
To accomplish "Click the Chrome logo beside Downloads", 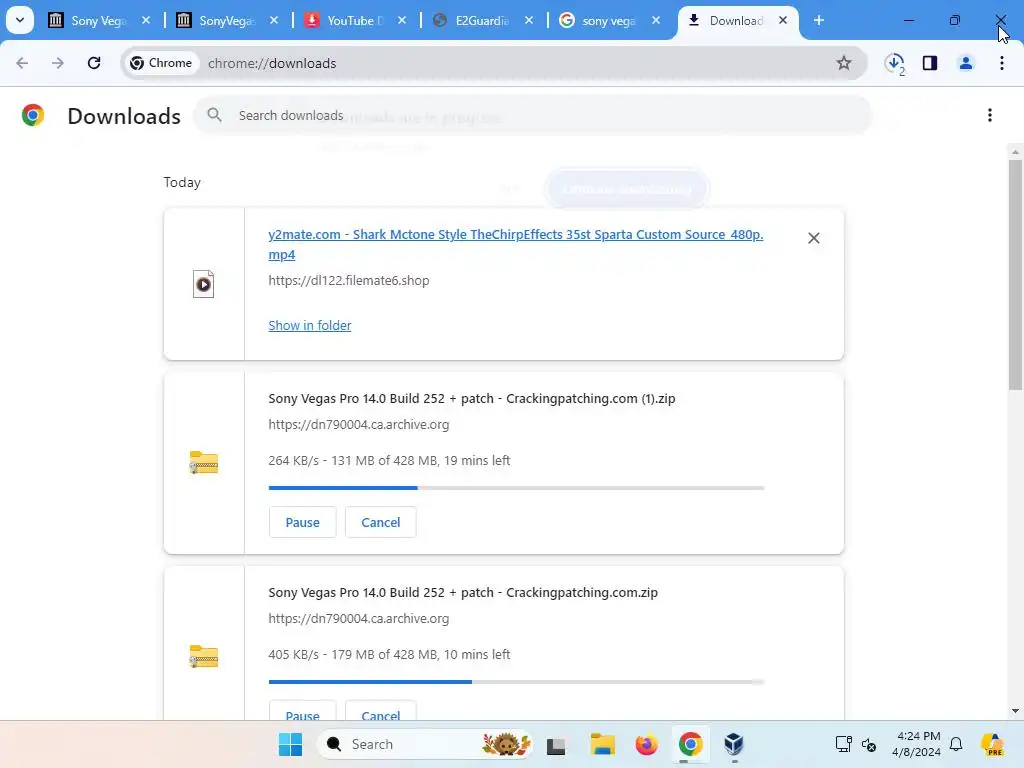I will tap(33, 116).
